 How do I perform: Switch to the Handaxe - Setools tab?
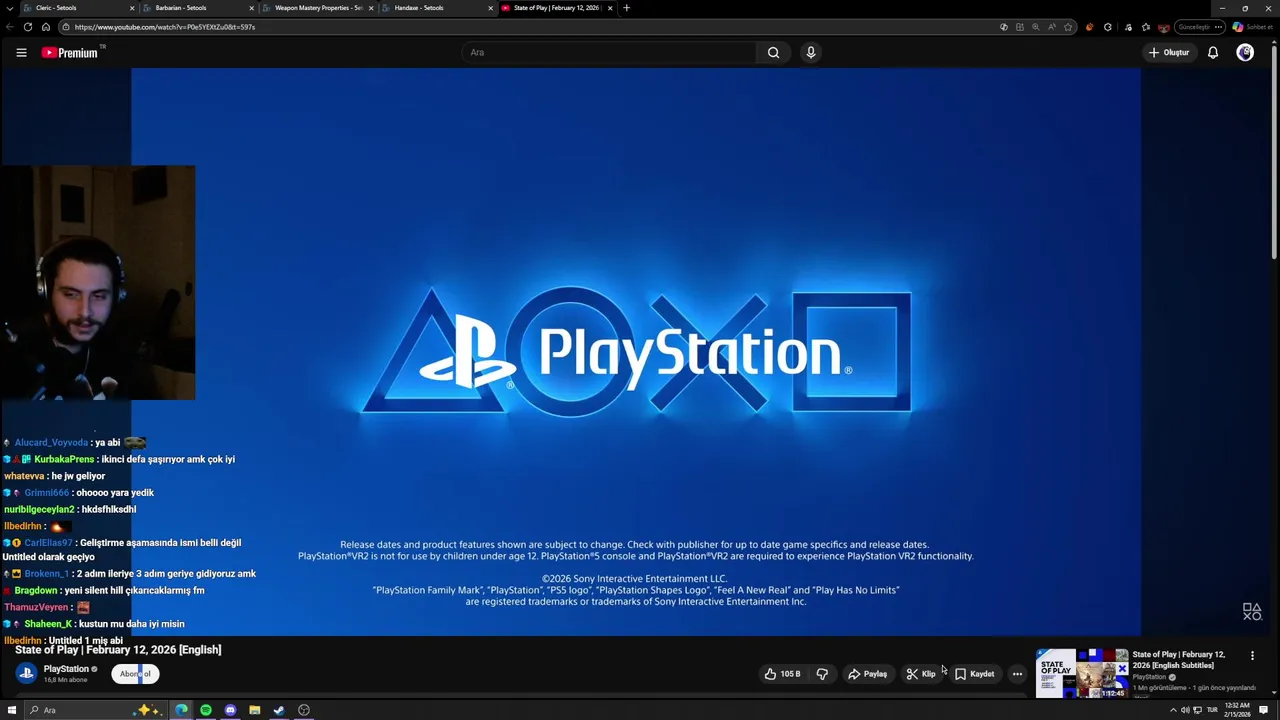[x=438, y=8]
